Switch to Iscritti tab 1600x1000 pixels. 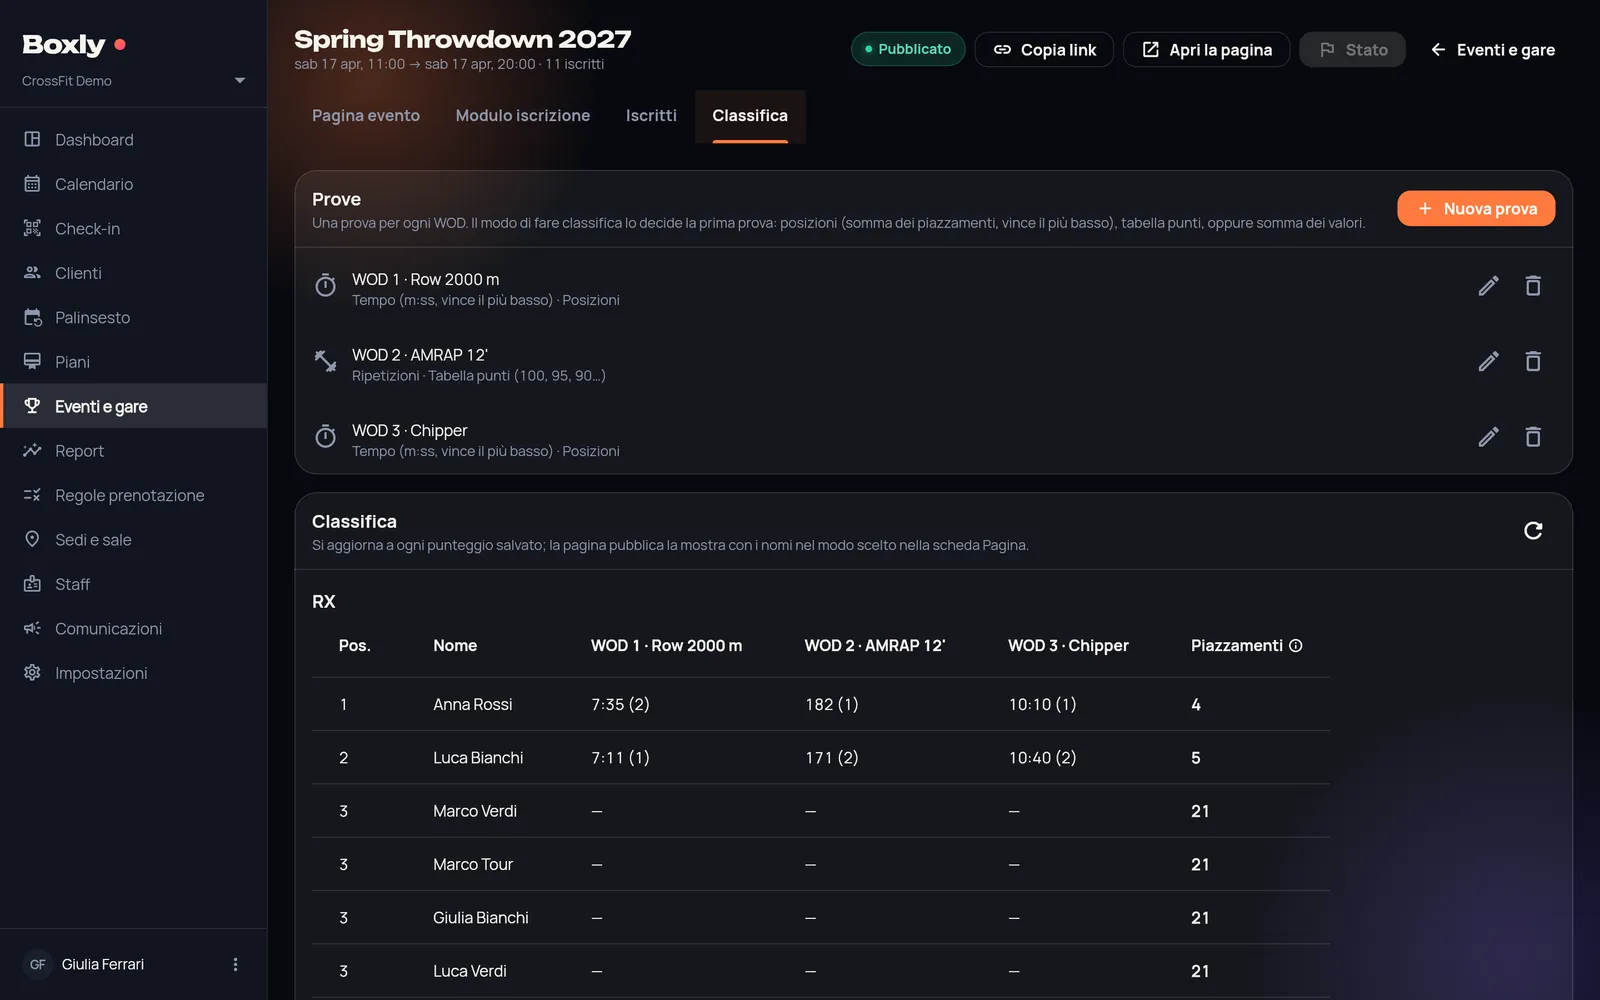point(651,116)
